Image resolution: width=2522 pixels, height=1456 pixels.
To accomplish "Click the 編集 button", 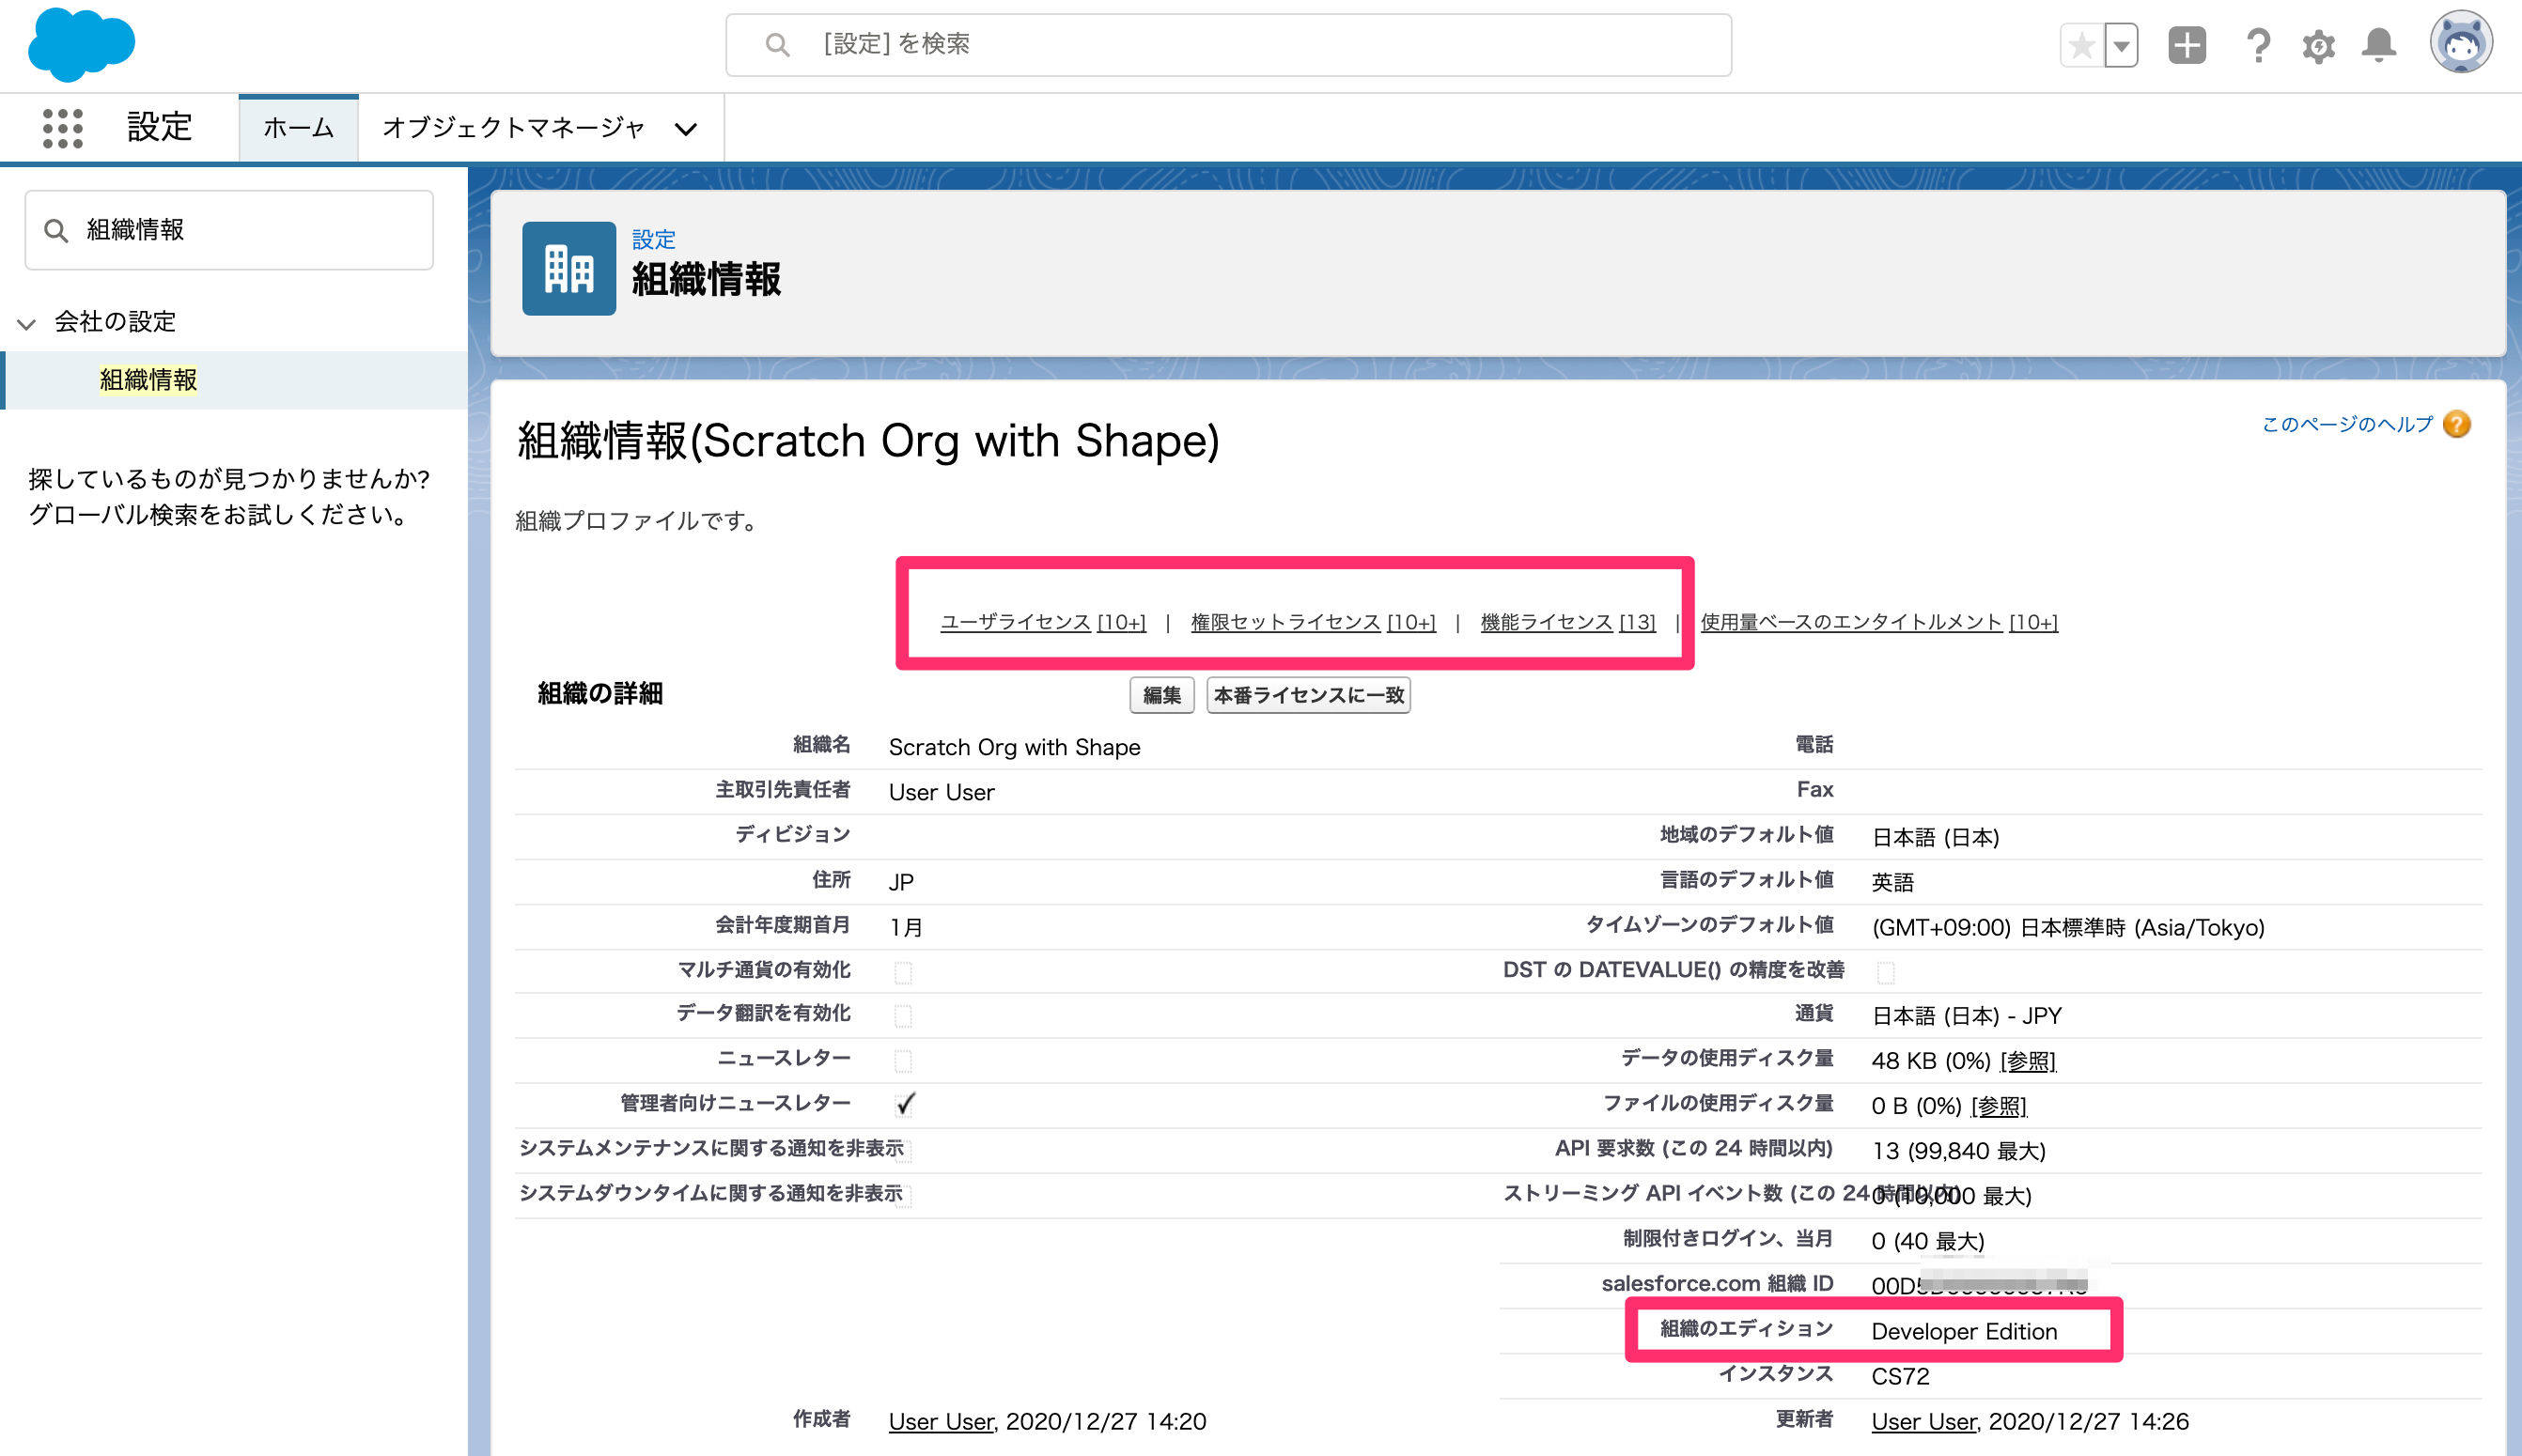I will coord(1161,695).
